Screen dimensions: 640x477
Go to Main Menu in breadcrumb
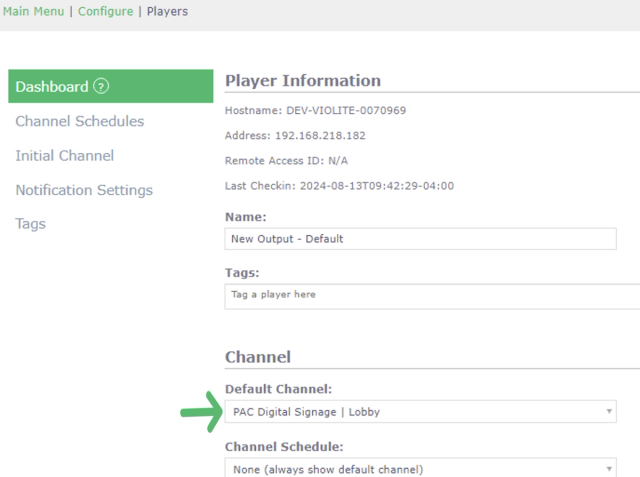pyautogui.click(x=33, y=11)
